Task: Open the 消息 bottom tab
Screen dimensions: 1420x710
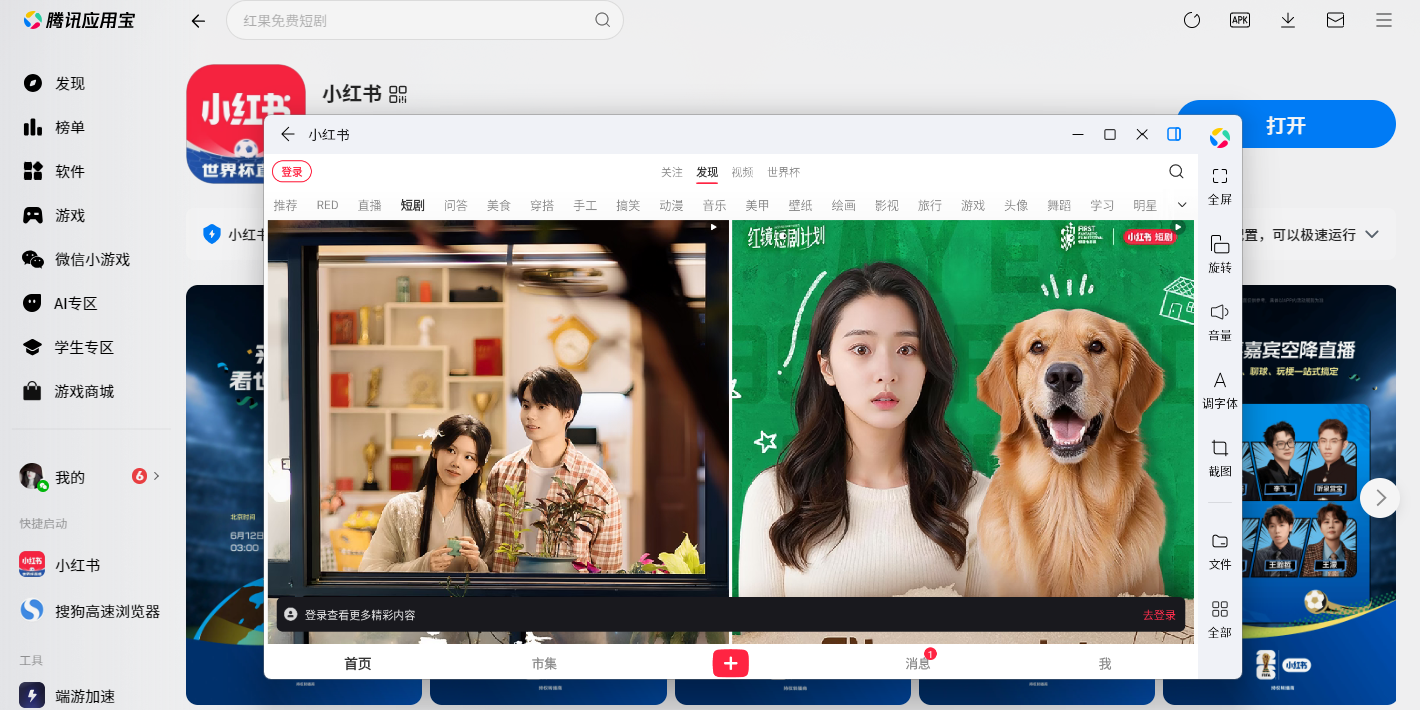Action: coord(918,663)
